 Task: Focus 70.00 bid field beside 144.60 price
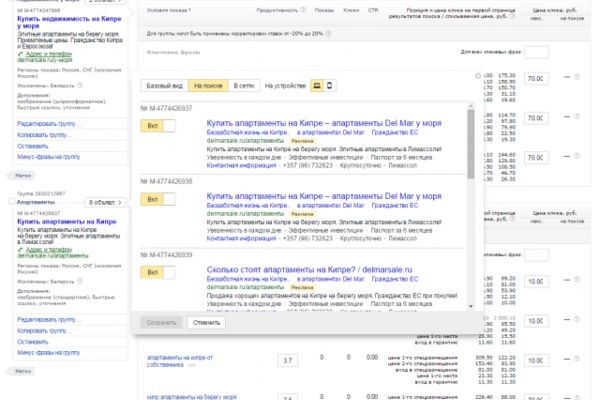click(x=536, y=157)
